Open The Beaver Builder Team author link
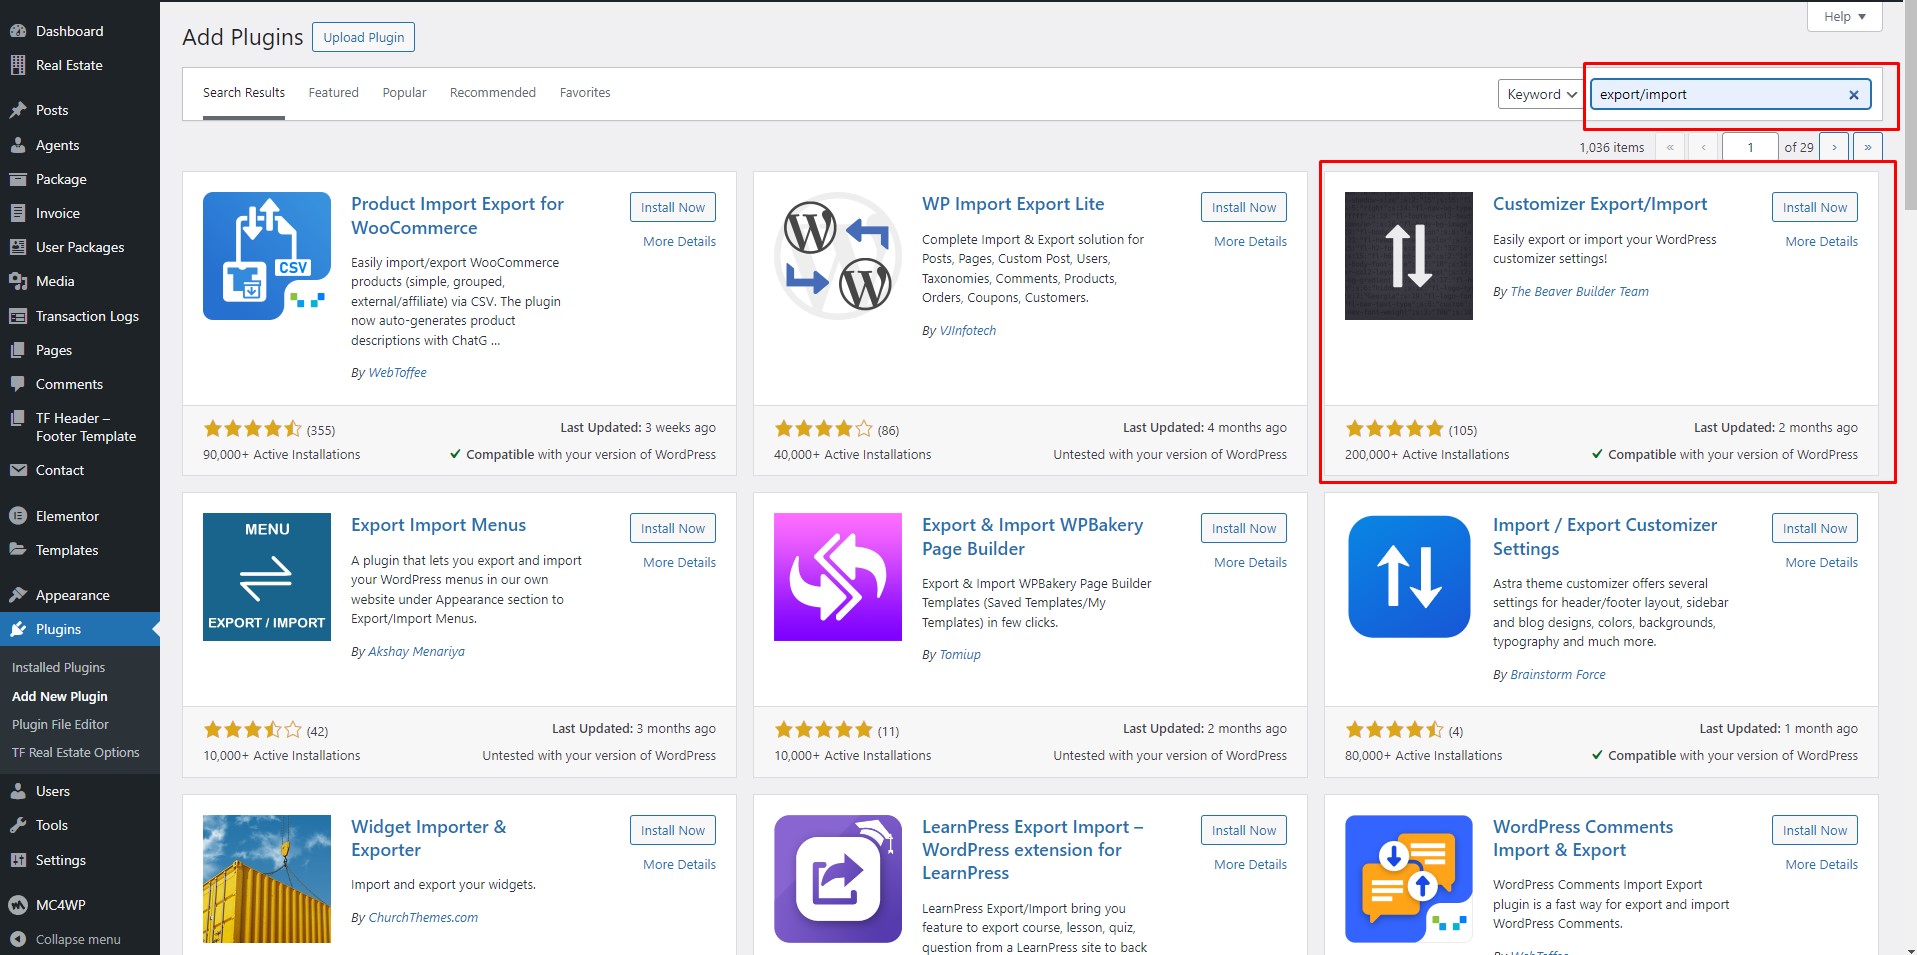 pos(1579,291)
